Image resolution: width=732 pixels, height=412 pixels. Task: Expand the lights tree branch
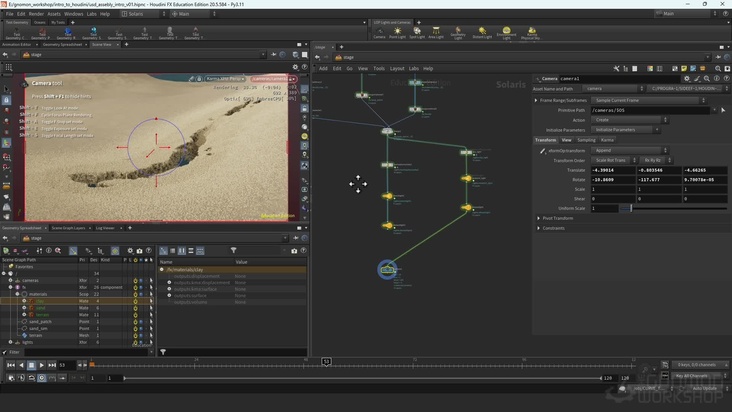click(10, 342)
